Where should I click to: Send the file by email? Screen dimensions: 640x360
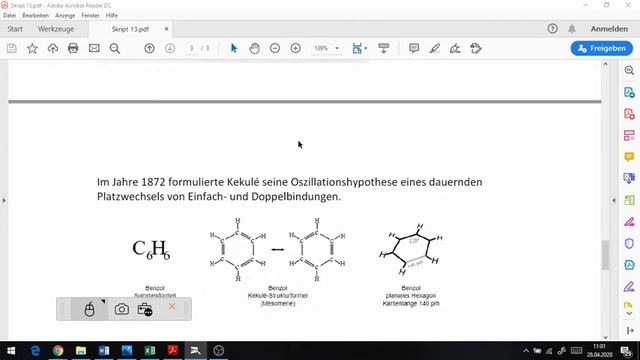(94, 49)
